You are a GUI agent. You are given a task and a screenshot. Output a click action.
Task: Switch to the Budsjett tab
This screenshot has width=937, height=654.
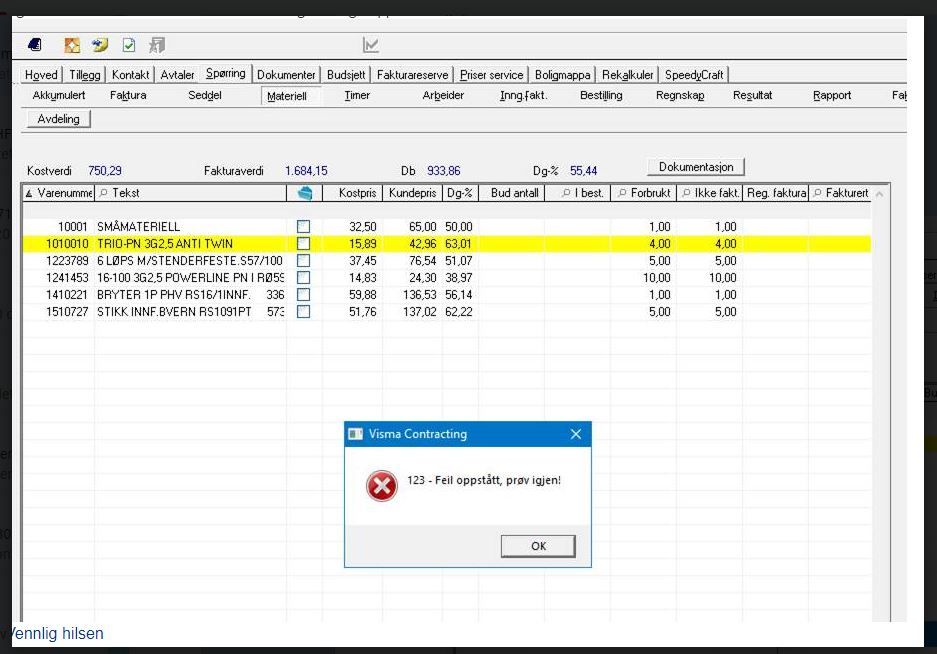(x=346, y=75)
